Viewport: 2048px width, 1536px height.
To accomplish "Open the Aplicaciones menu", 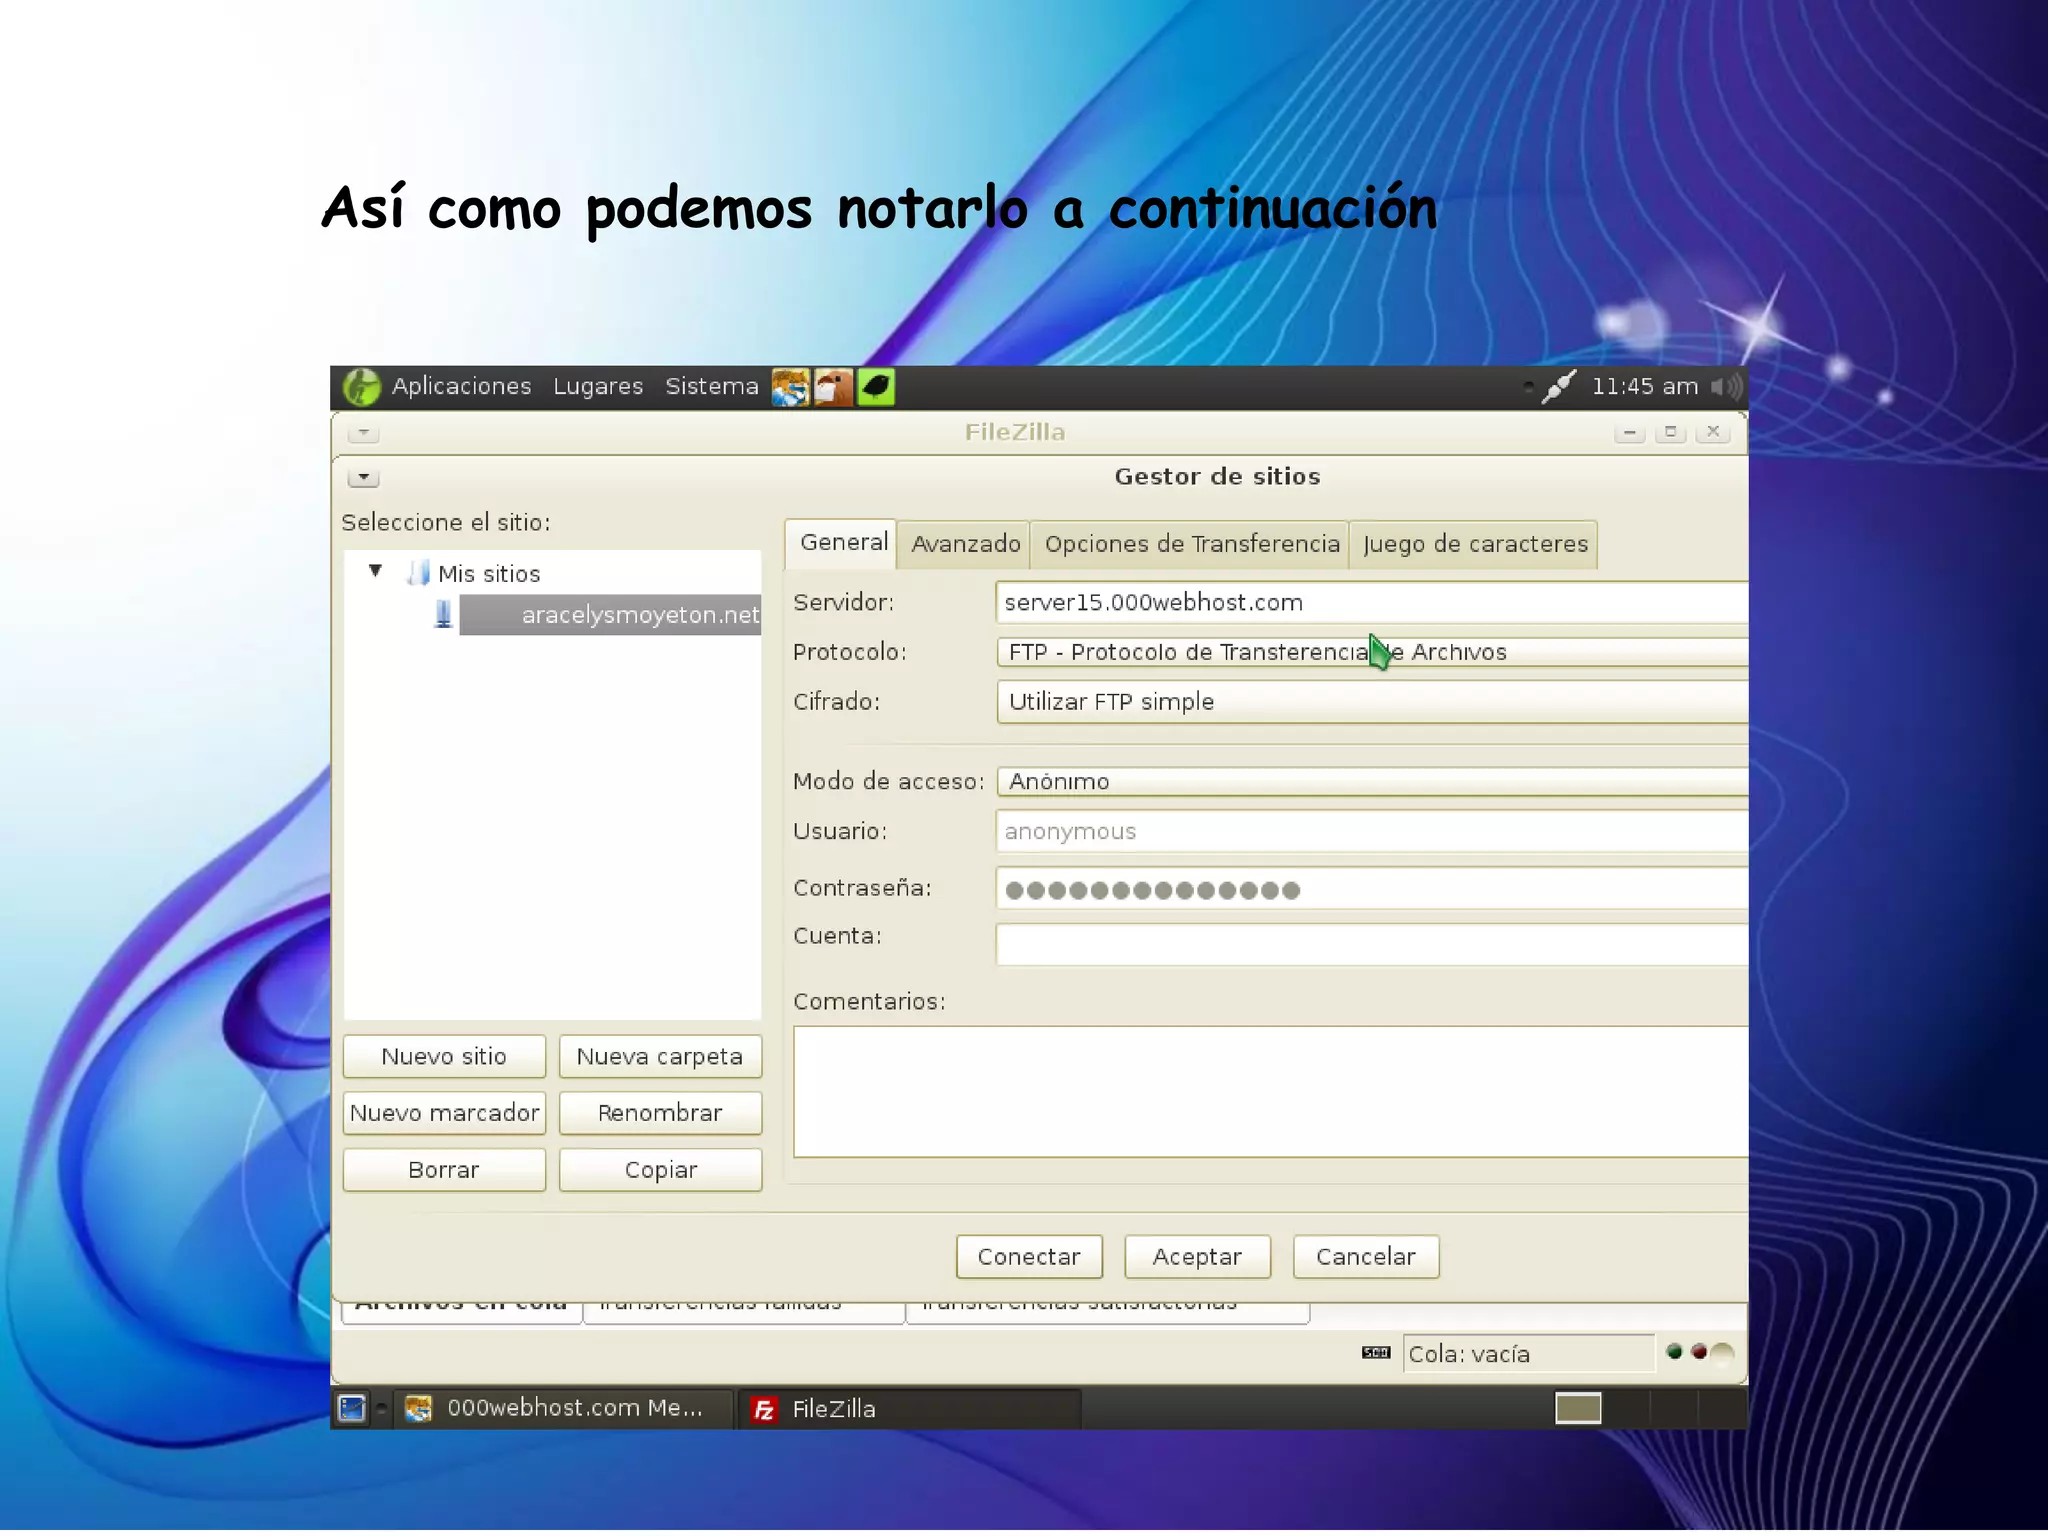I will coord(461,387).
